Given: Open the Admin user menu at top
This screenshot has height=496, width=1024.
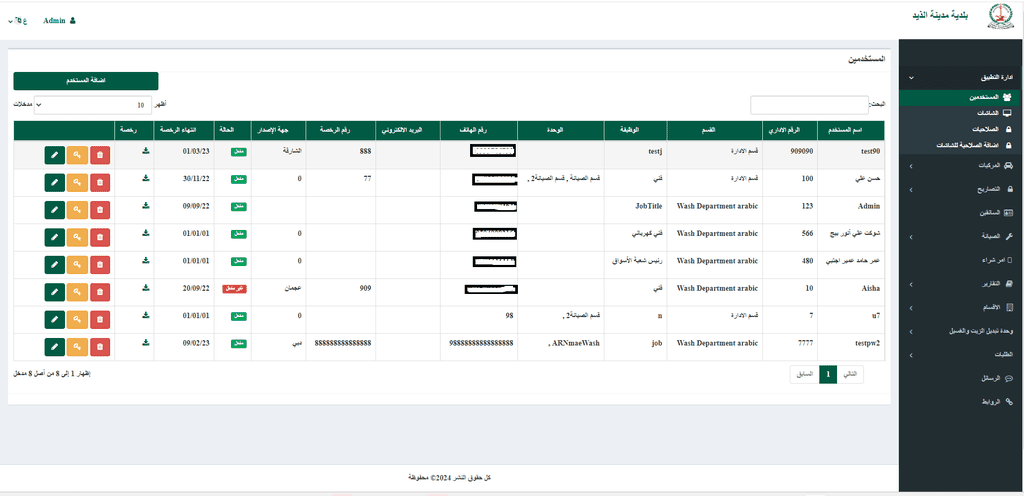Looking at the screenshot, I should click(x=59, y=20).
